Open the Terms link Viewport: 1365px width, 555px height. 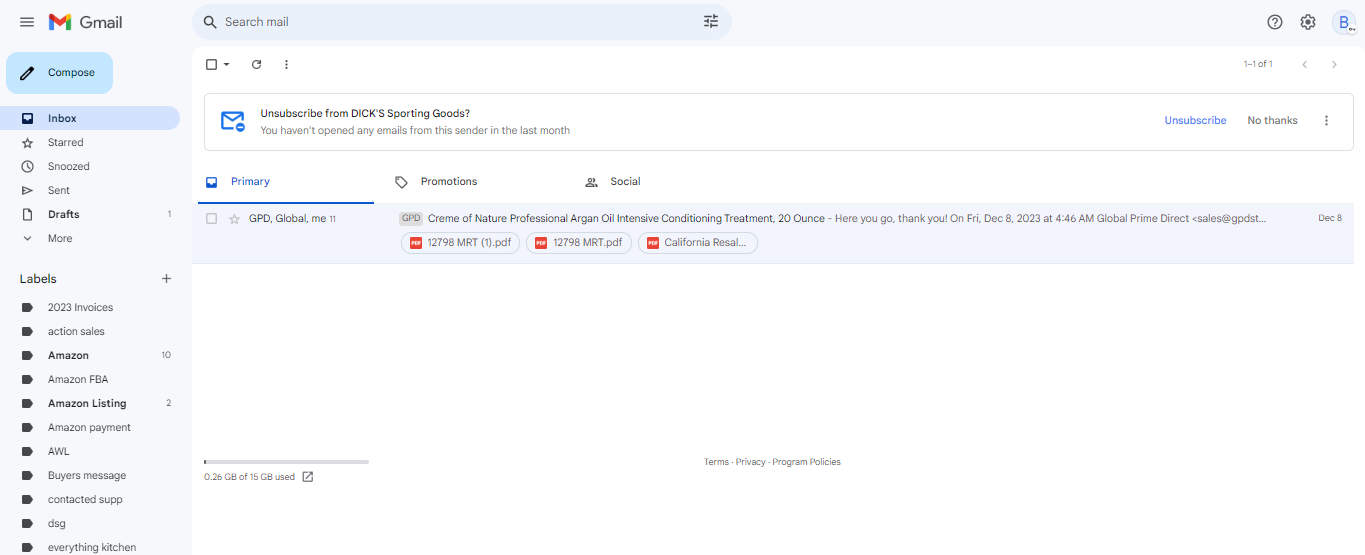point(716,462)
